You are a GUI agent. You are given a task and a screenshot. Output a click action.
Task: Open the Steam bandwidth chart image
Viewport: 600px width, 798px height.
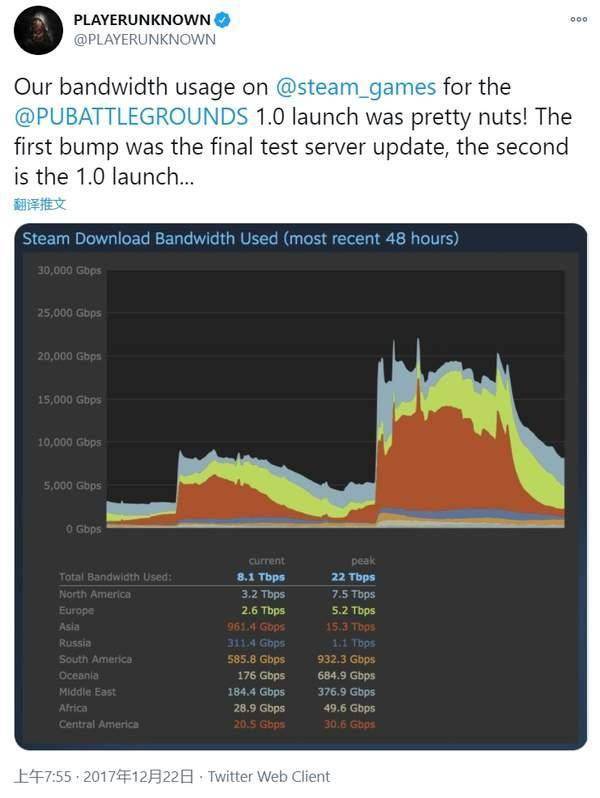click(x=300, y=400)
